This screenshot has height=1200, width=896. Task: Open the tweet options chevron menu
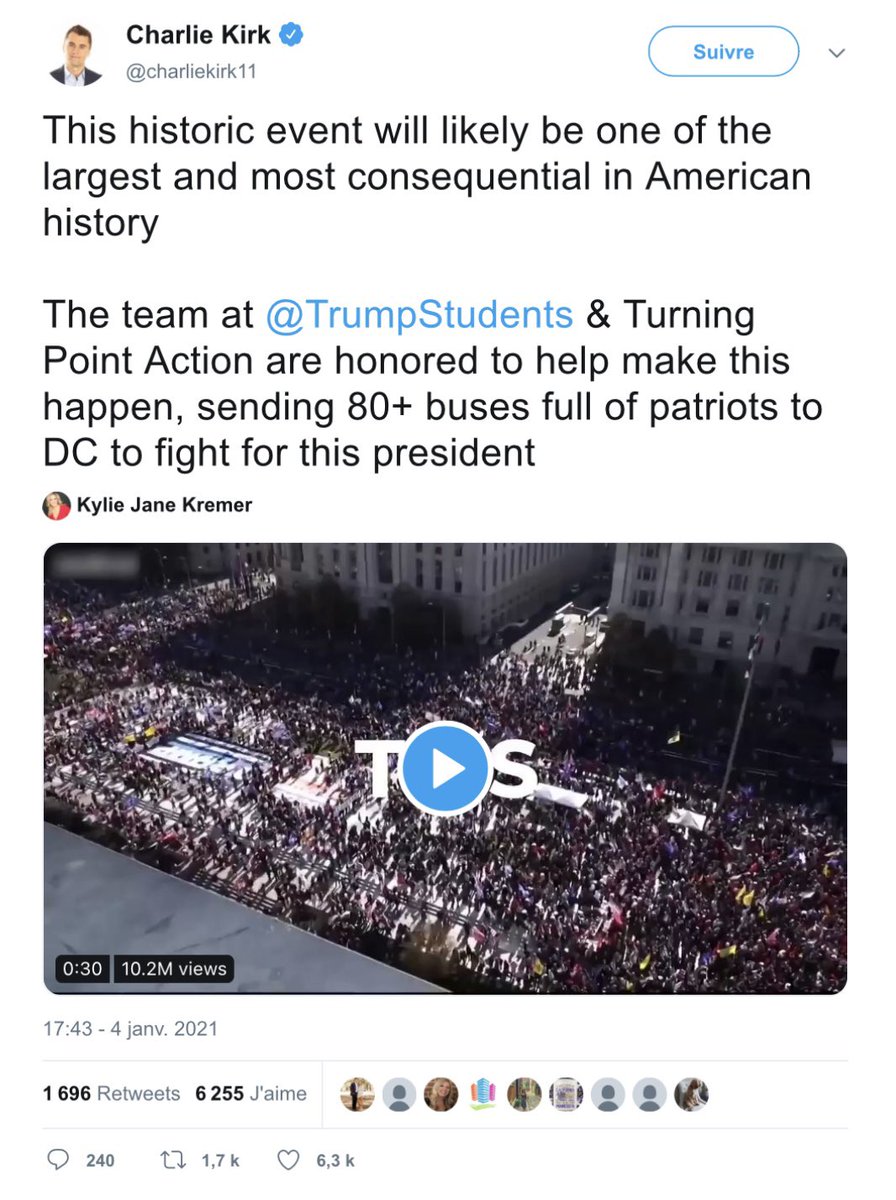(837, 54)
